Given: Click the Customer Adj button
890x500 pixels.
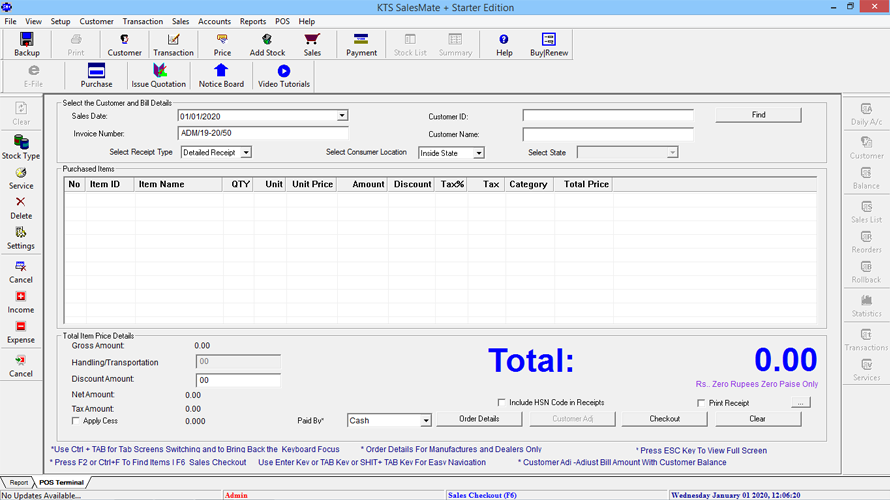Looking at the screenshot, I should 572,419.
